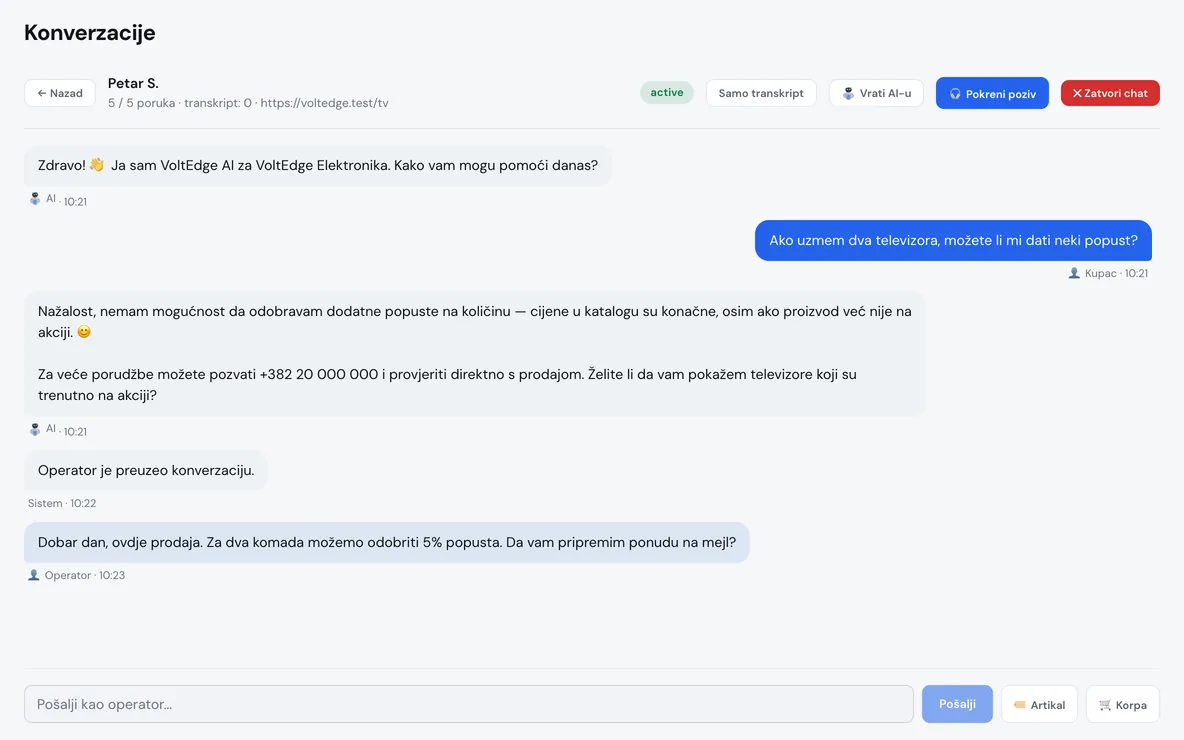Click the customer name Petar S.
The height and width of the screenshot is (740, 1184).
[133, 83]
